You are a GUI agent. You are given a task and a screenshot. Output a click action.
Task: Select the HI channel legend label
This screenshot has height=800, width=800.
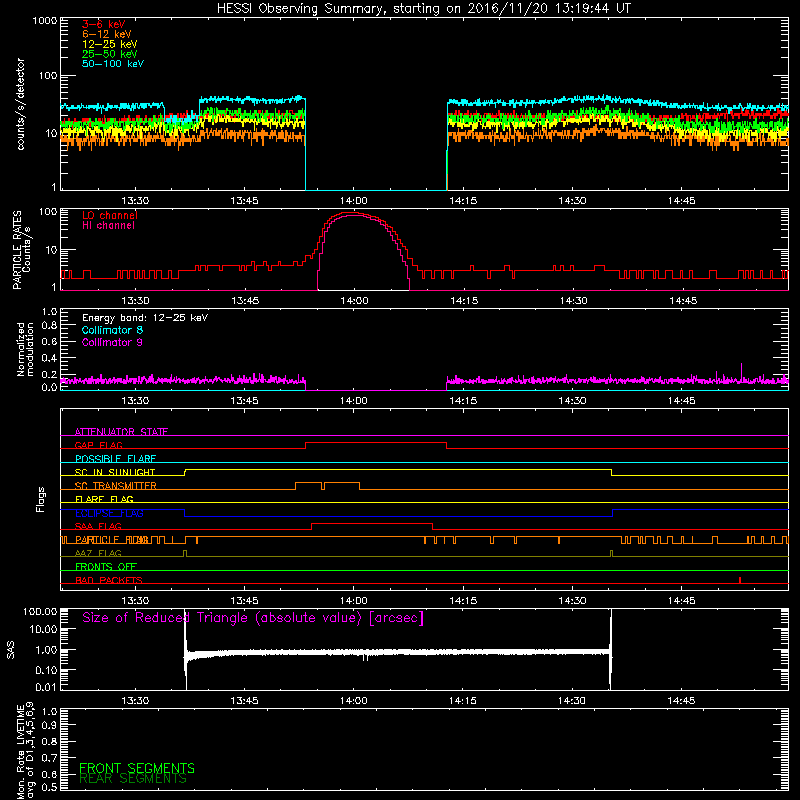pyautogui.click(x=108, y=226)
